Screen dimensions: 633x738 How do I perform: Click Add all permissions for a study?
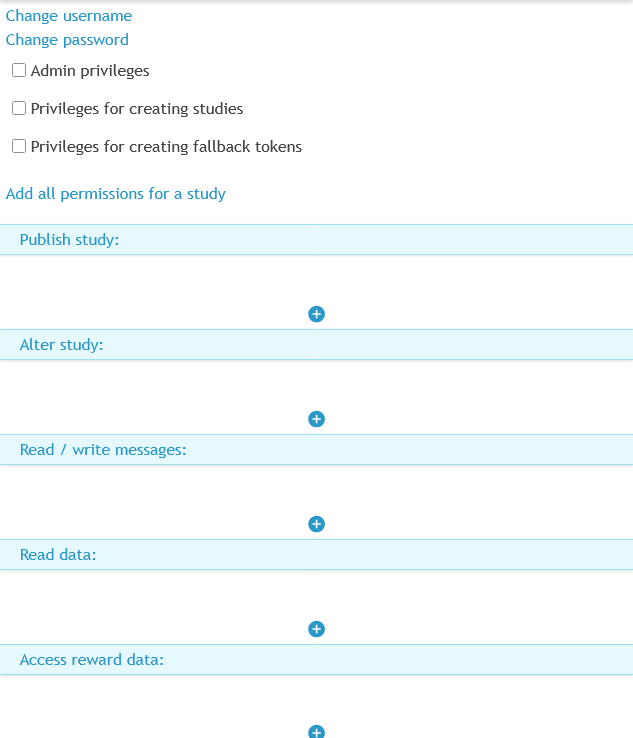(116, 194)
